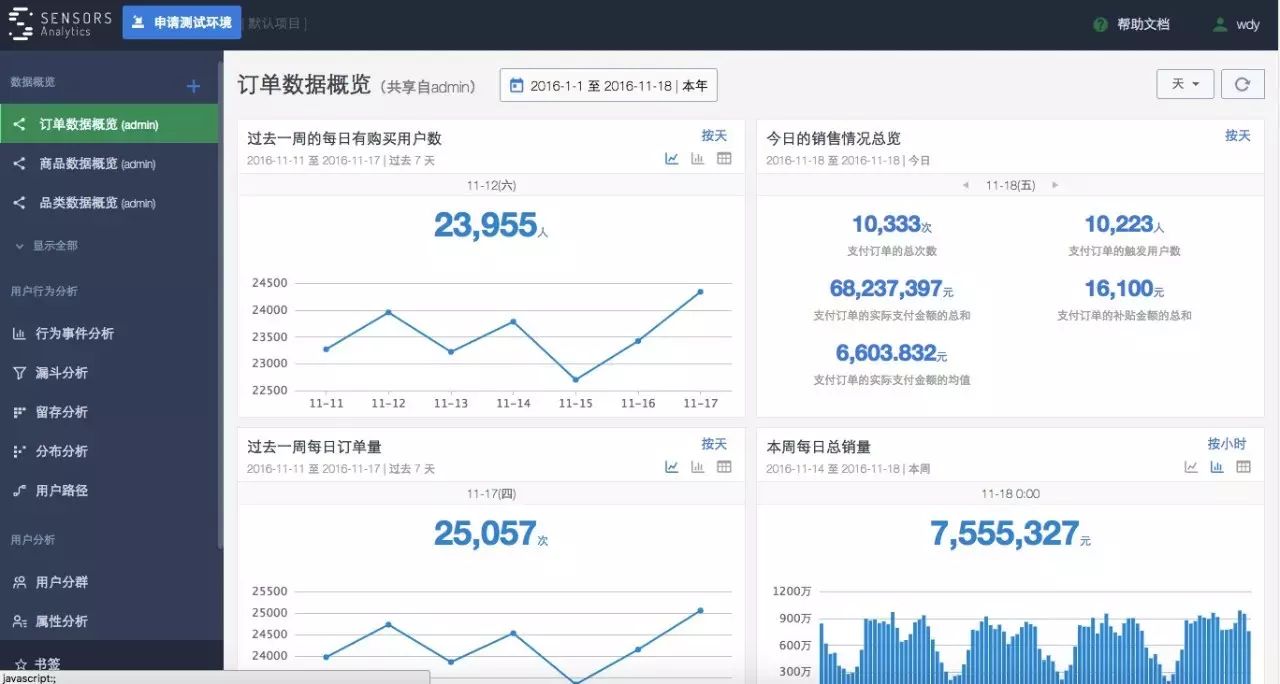The height and width of the screenshot is (684, 1280).
Task: Click 按天 on 过去一周的每日有购买用户数 card
Action: click(x=714, y=135)
